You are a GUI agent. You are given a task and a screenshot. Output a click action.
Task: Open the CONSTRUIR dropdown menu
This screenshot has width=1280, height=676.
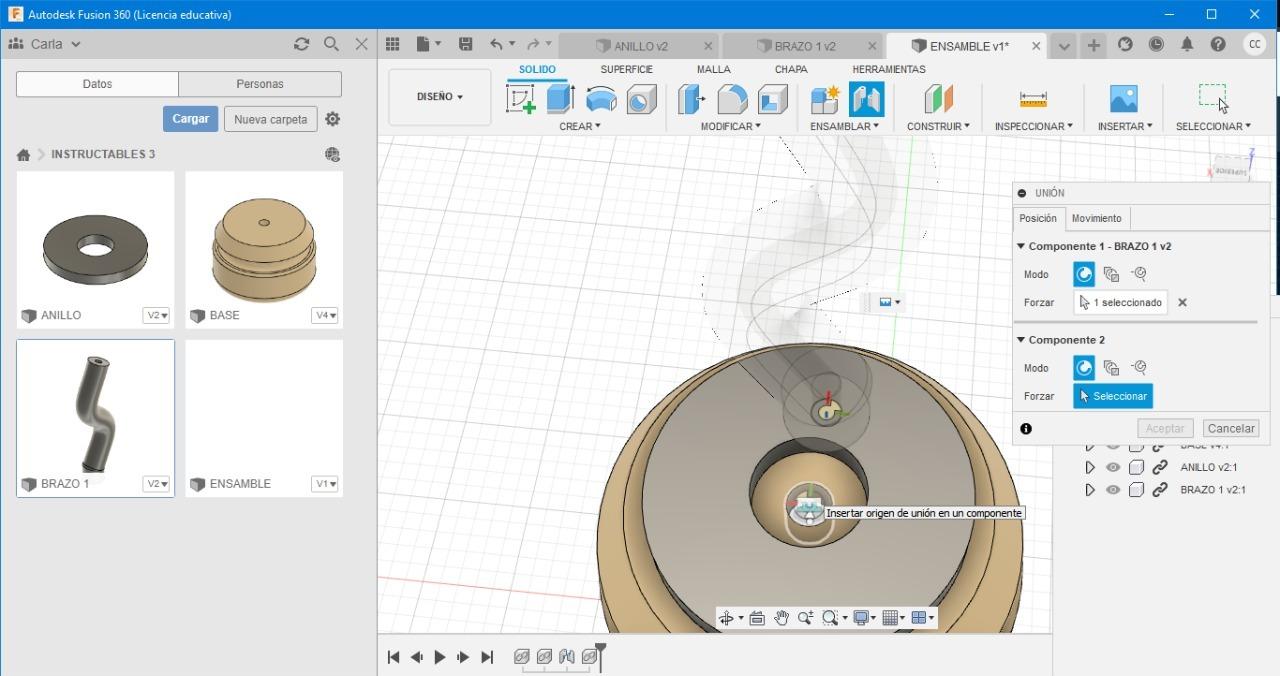pos(938,126)
